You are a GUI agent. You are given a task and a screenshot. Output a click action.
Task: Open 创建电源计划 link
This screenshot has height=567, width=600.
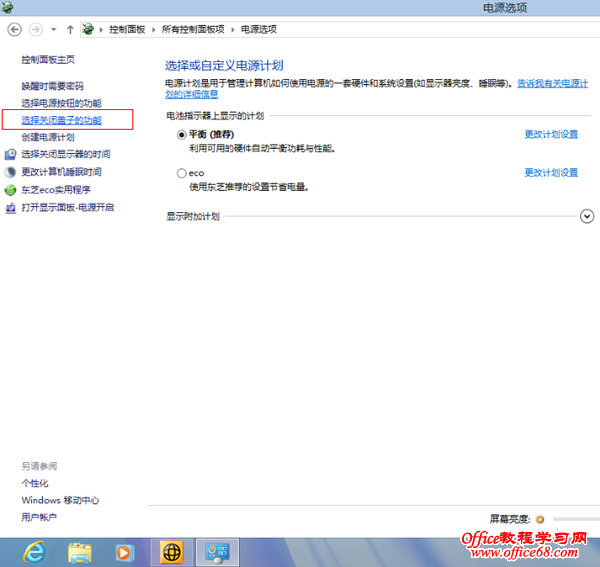(x=48, y=137)
